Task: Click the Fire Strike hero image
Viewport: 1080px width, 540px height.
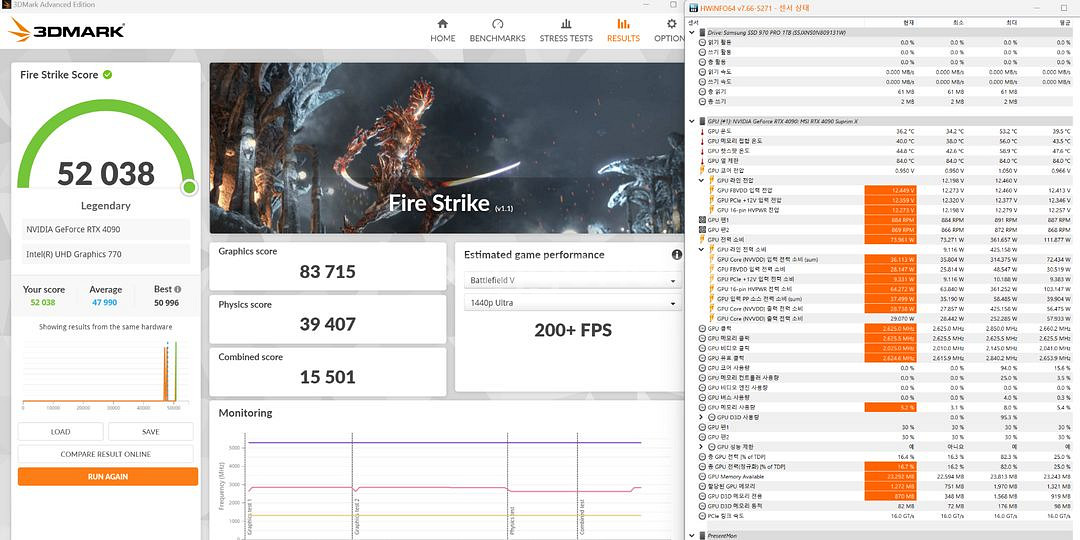Action: (x=446, y=148)
